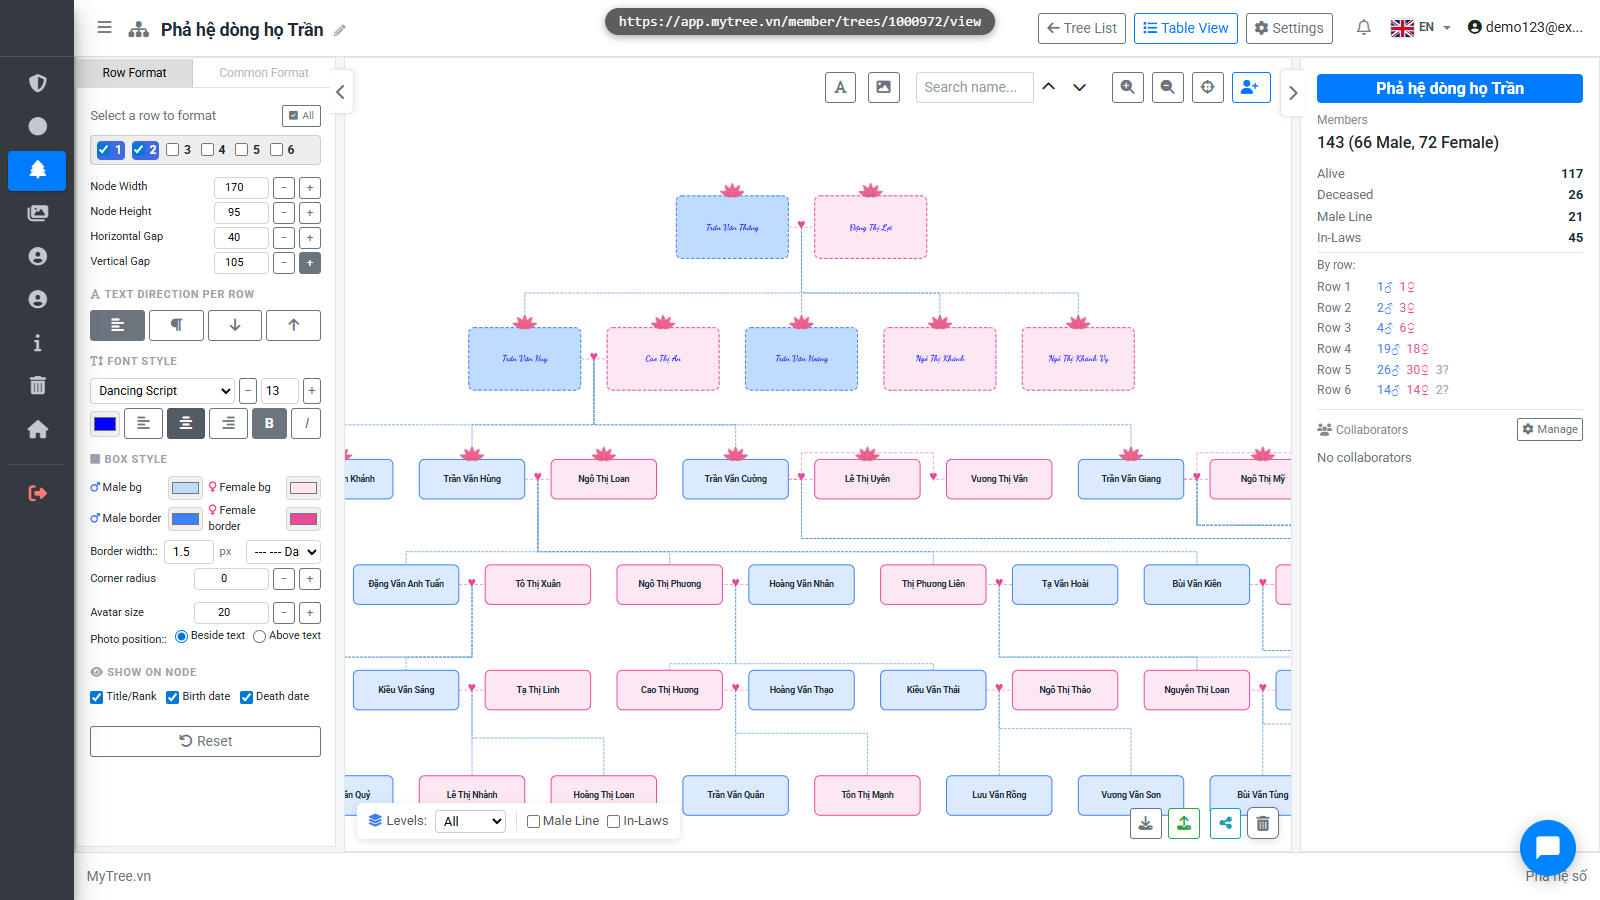This screenshot has height=900, width=1600.
Task: Open the Levels dropdown
Action: pos(470,821)
